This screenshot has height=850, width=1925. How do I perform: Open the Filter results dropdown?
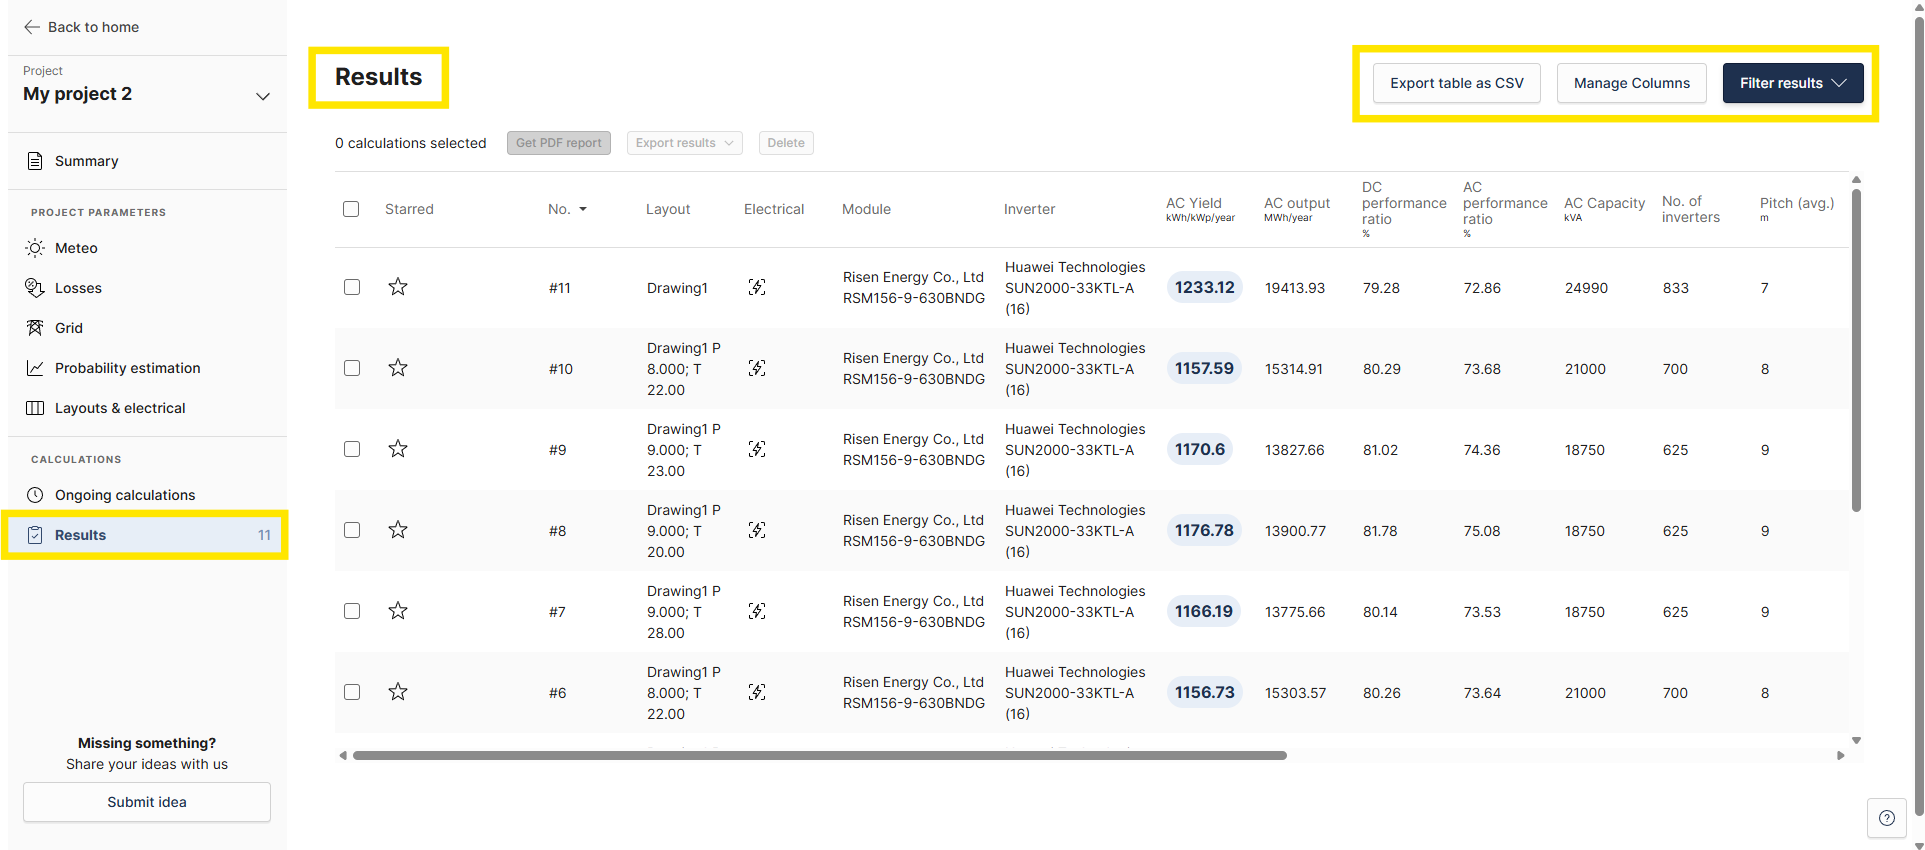tap(1793, 83)
